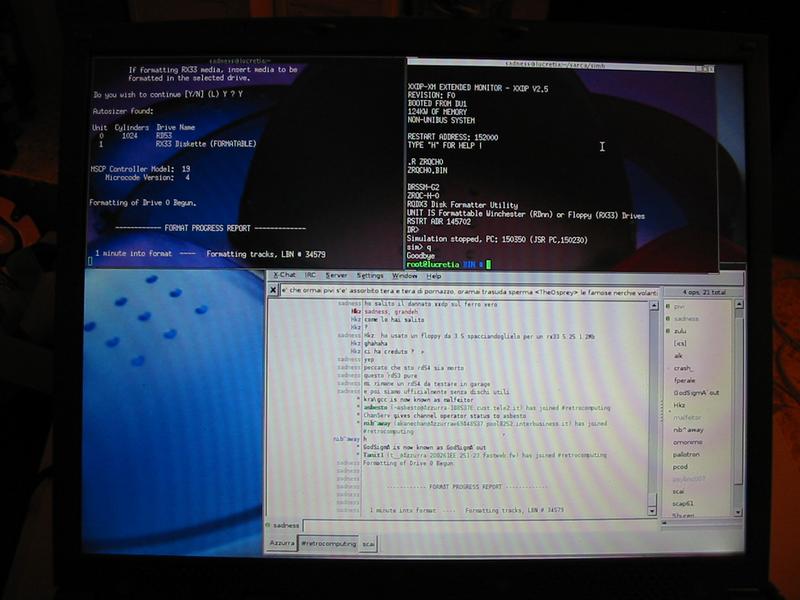Select user fperale in the user list

click(x=684, y=380)
